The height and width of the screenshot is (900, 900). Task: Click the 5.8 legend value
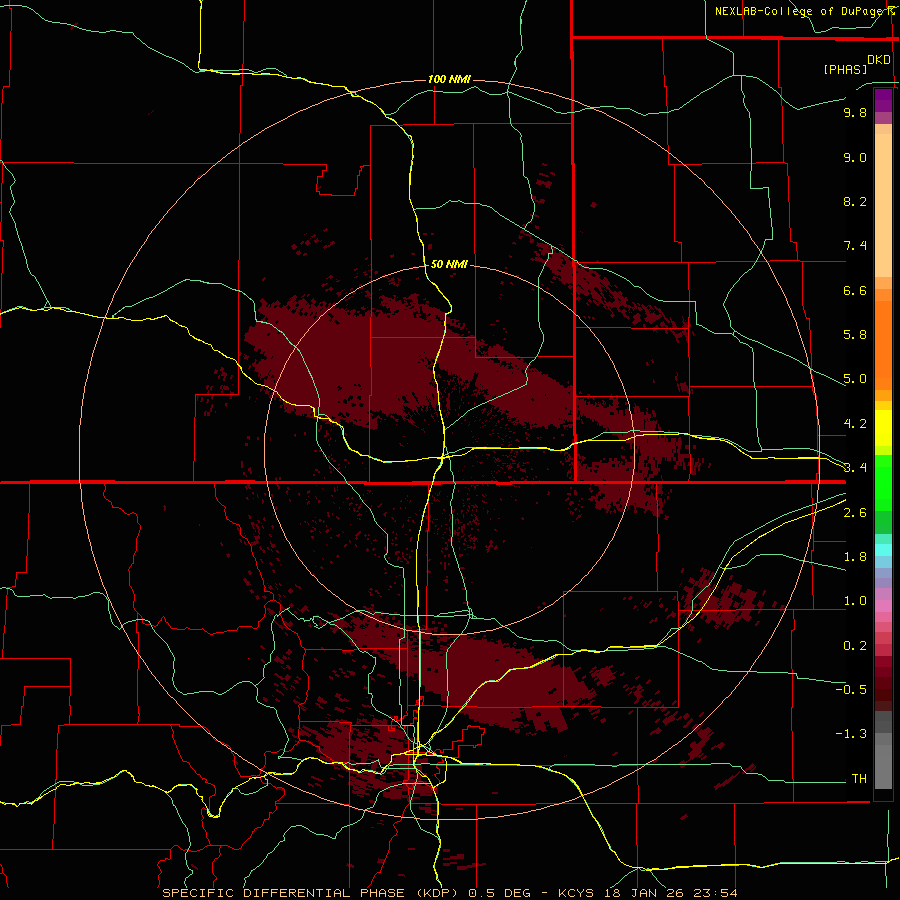[x=855, y=335]
